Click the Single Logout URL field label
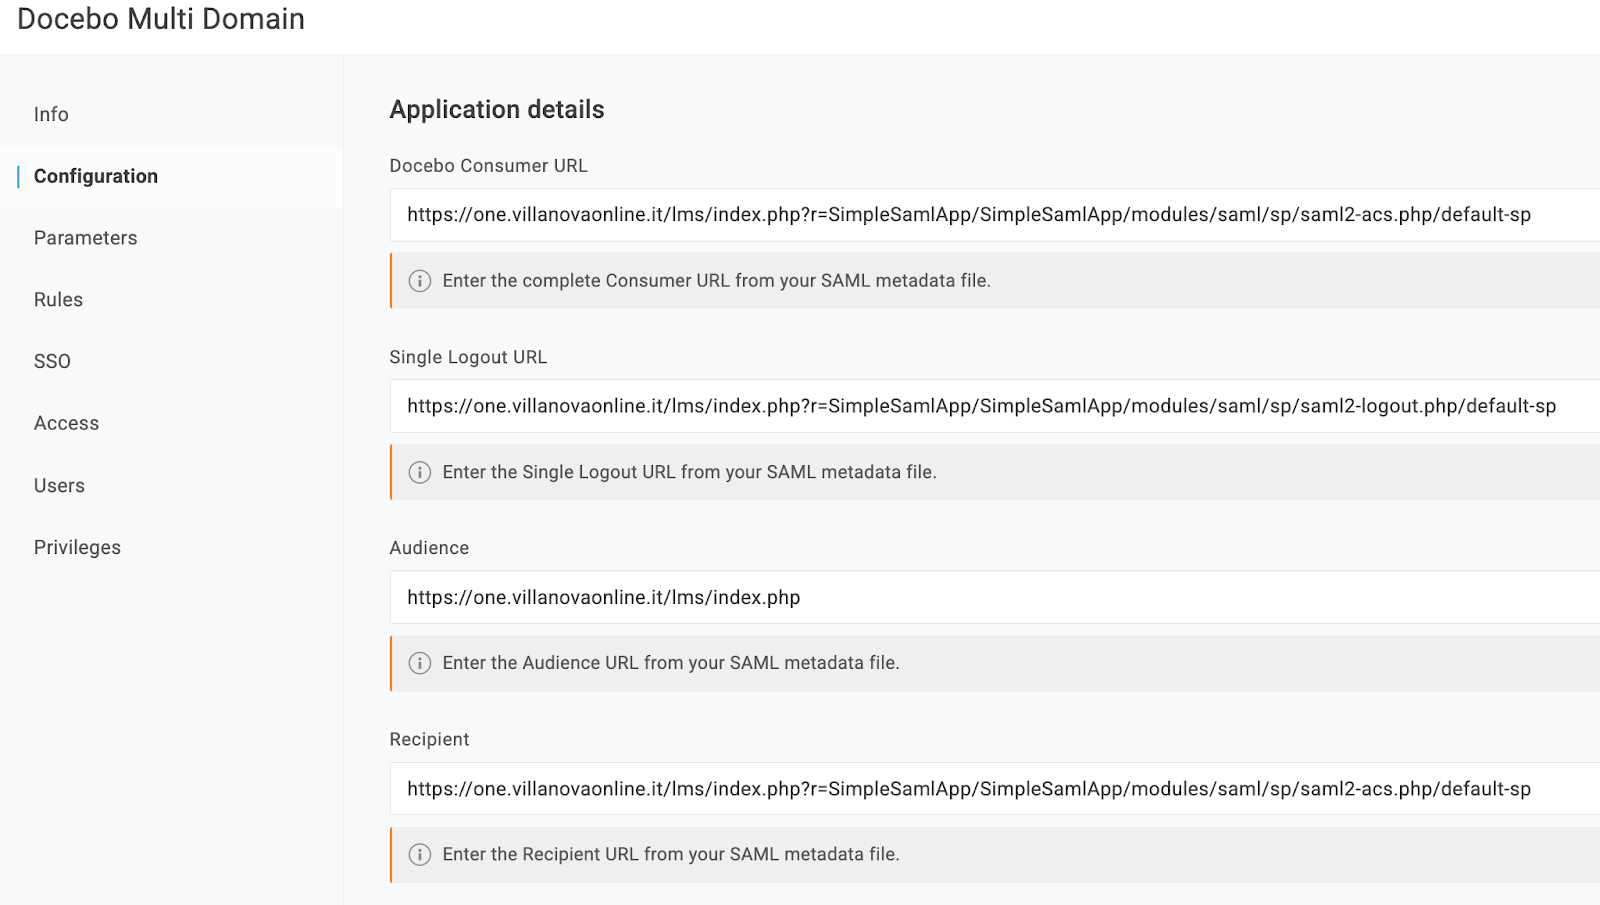Viewport: 1600px width, 905px height. pos(468,357)
